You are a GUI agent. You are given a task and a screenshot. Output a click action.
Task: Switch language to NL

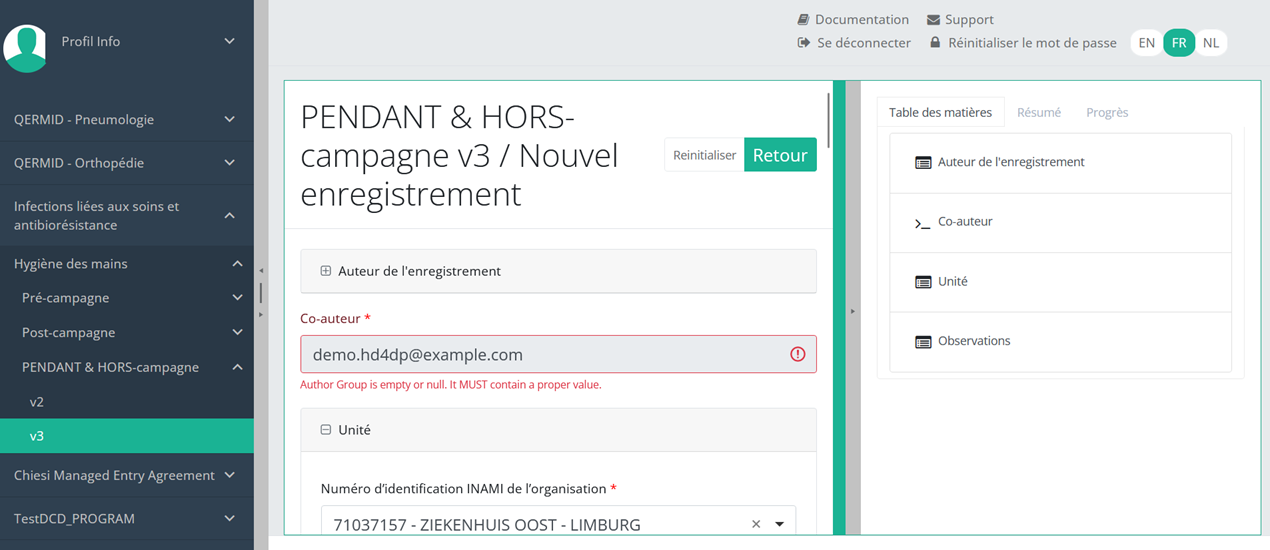(x=1211, y=43)
